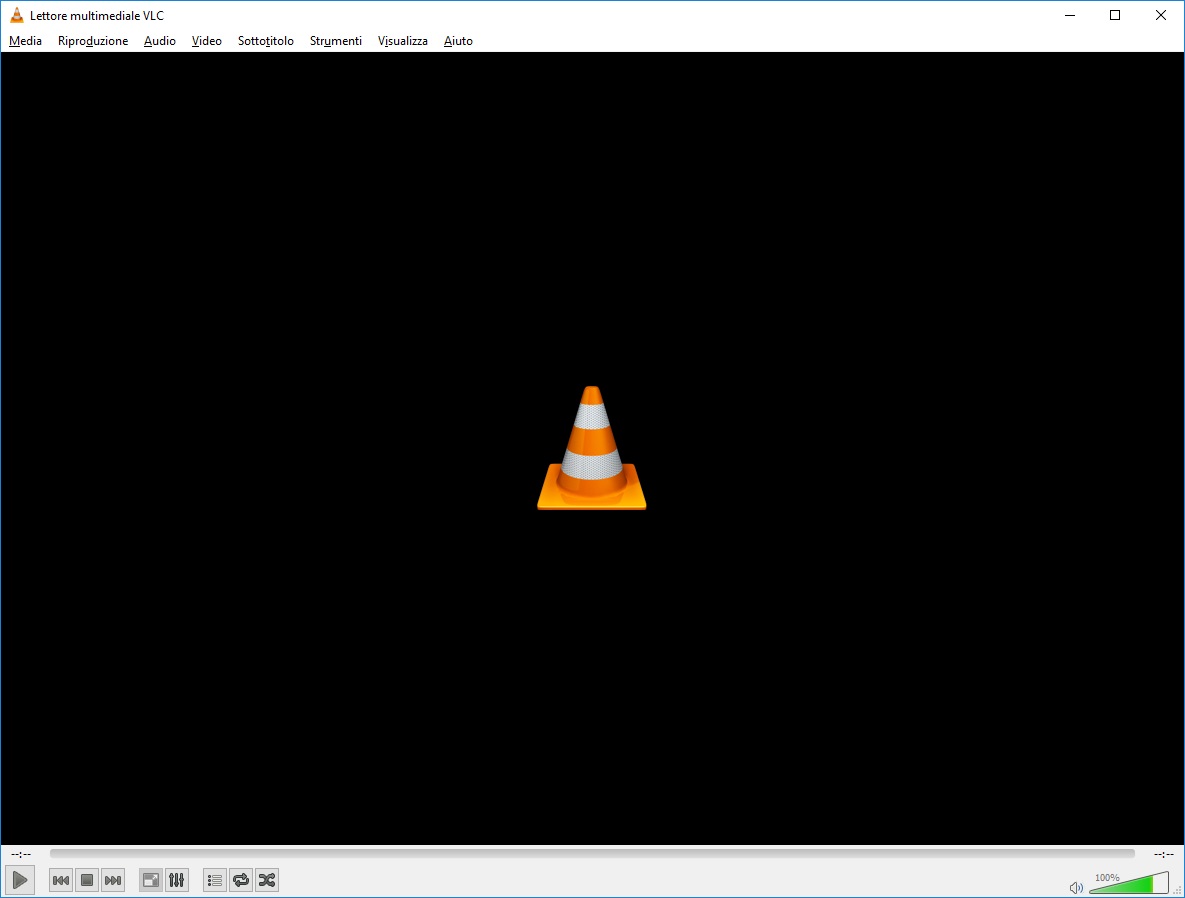Screen dimensions: 1185x898
Task: Open the Riproduzione menu
Action: click(x=93, y=41)
